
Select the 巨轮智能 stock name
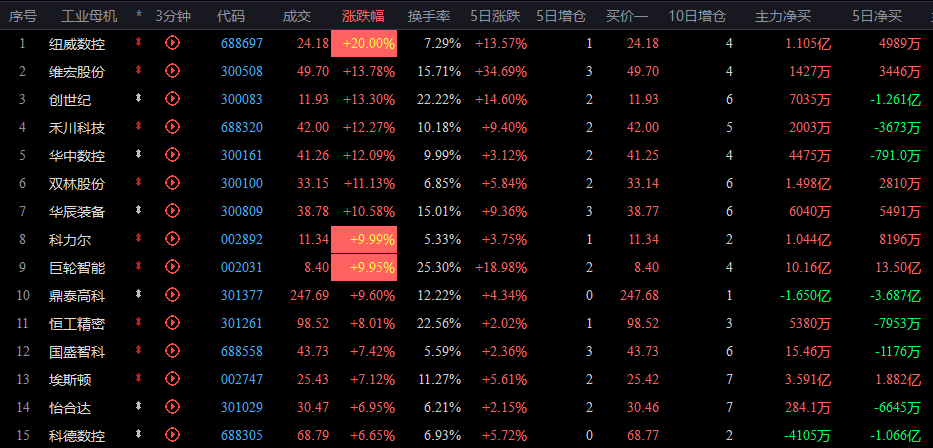(x=77, y=268)
